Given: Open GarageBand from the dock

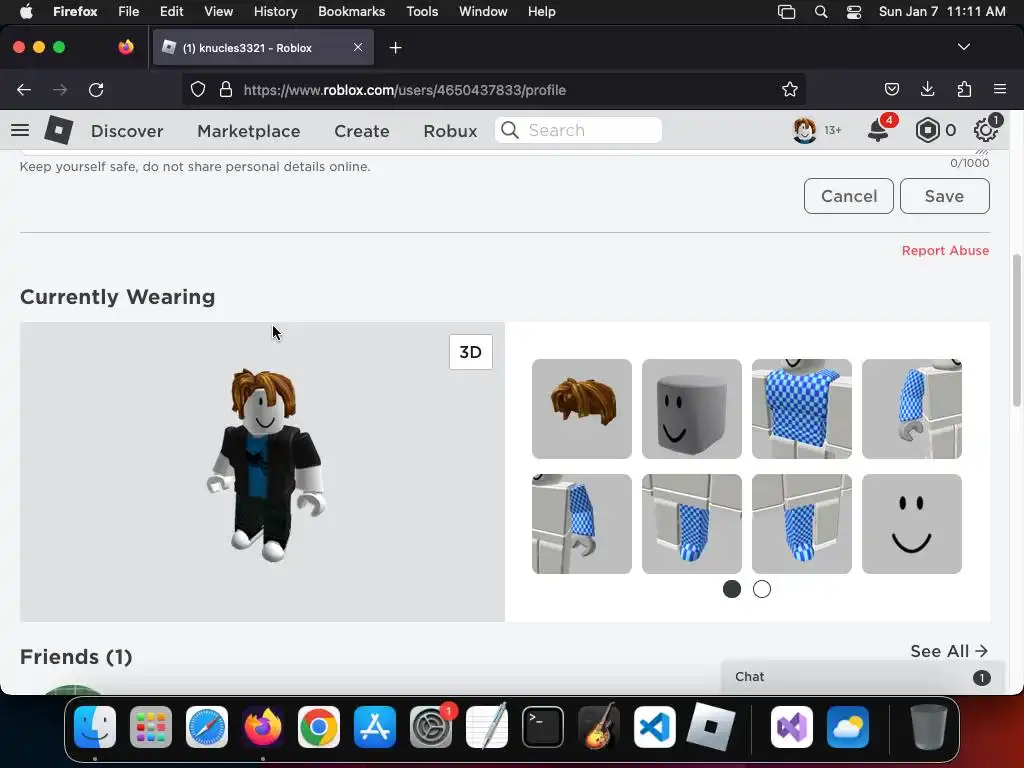Looking at the screenshot, I should 599,727.
